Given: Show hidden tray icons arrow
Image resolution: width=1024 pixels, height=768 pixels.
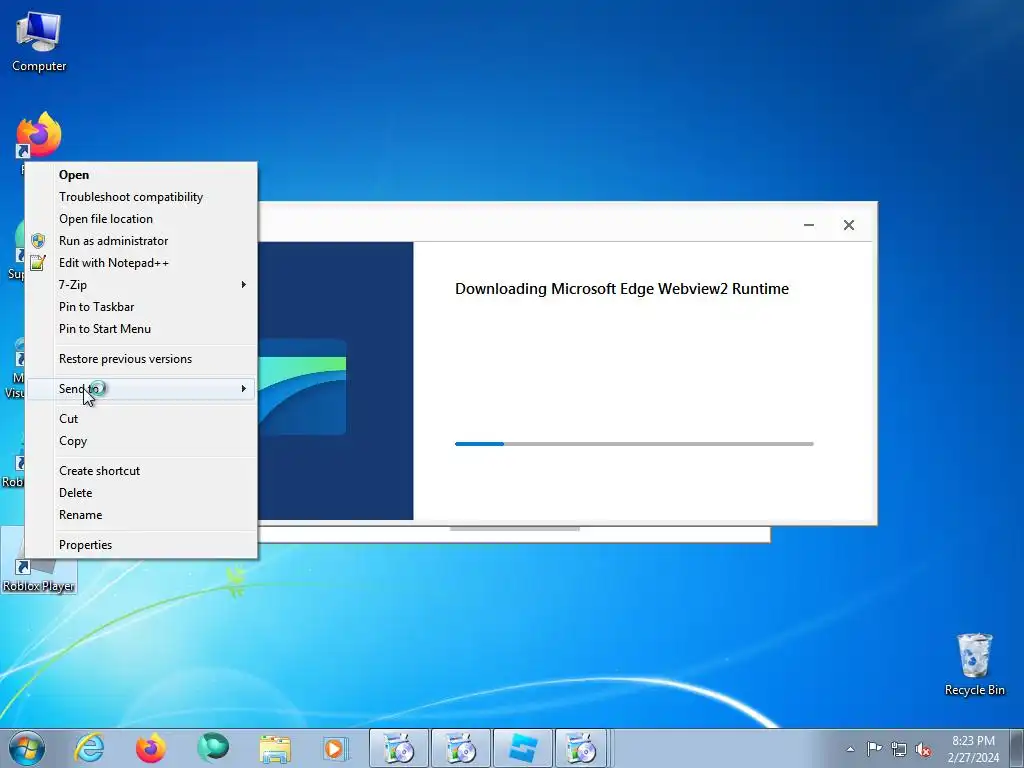Looking at the screenshot, I should tap(850, 749).
